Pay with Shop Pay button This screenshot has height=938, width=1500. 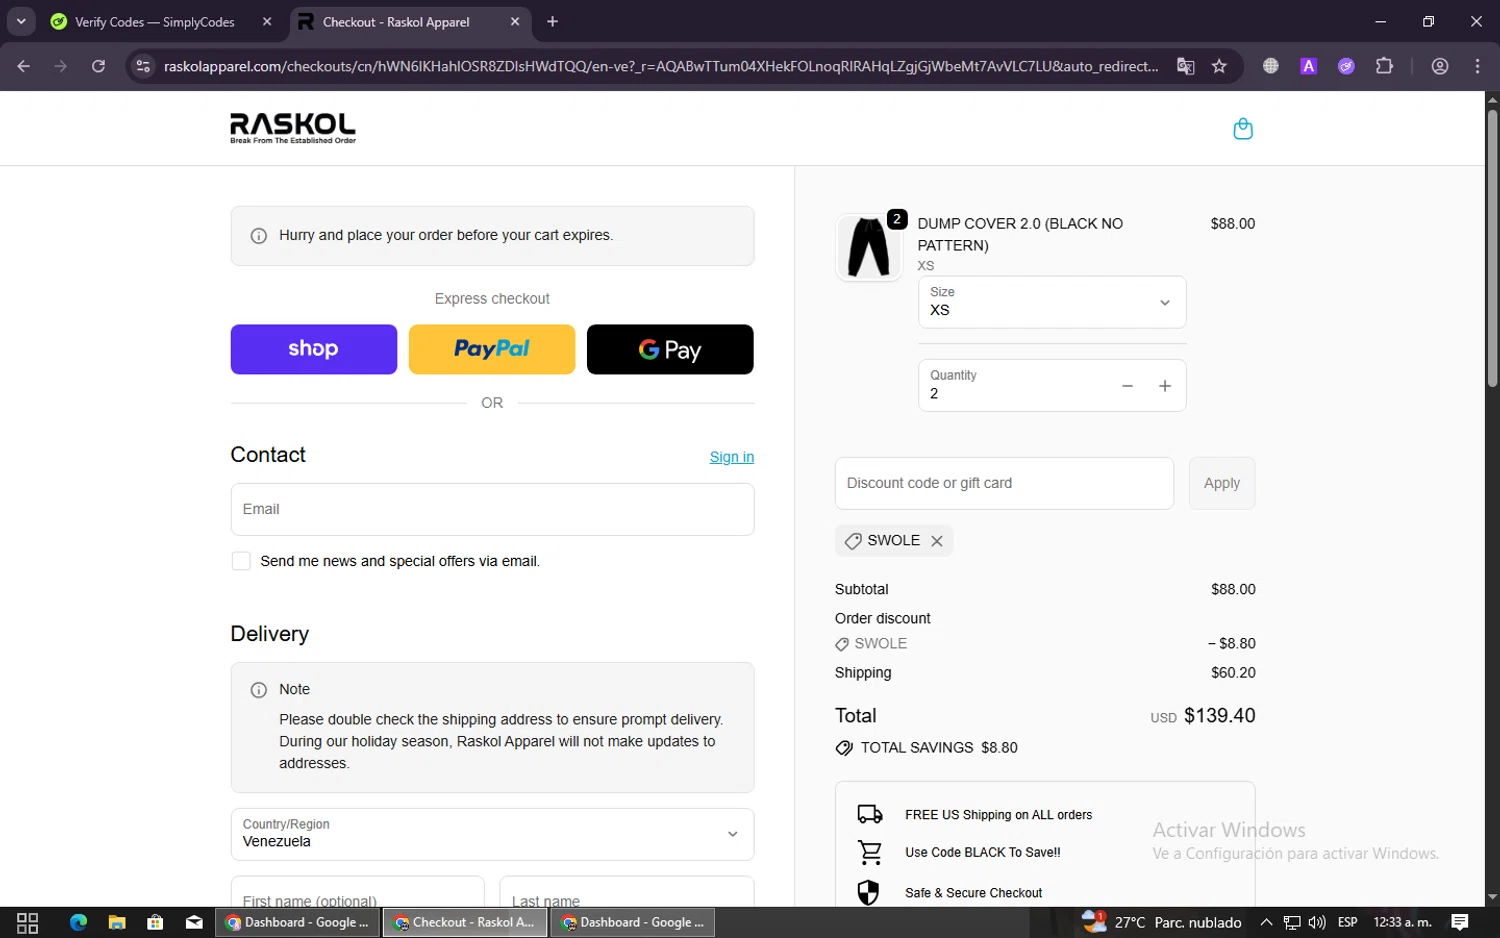[x=314, y=349]
